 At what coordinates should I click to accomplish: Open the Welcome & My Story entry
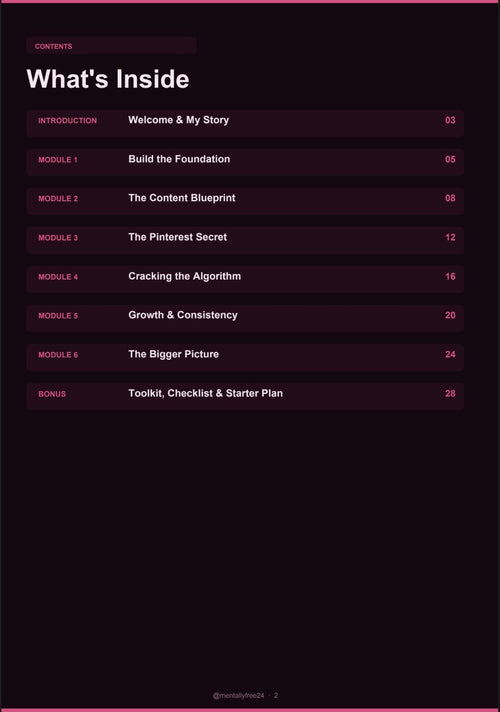(x=178, y=120)
